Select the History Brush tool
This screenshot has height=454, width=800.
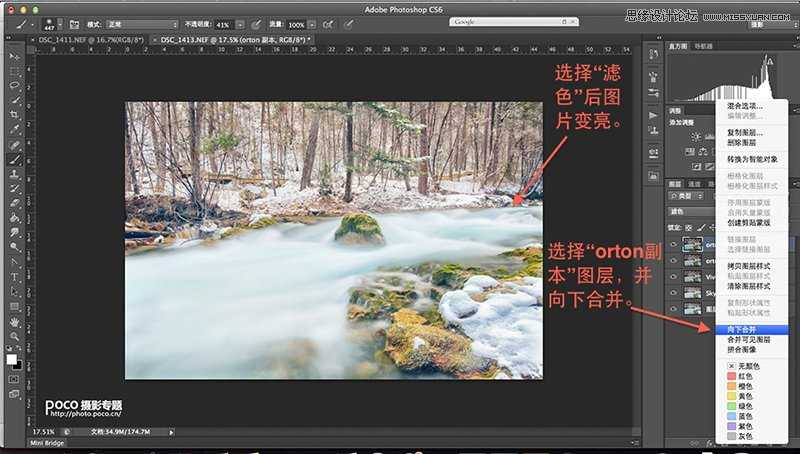point(14,189)
